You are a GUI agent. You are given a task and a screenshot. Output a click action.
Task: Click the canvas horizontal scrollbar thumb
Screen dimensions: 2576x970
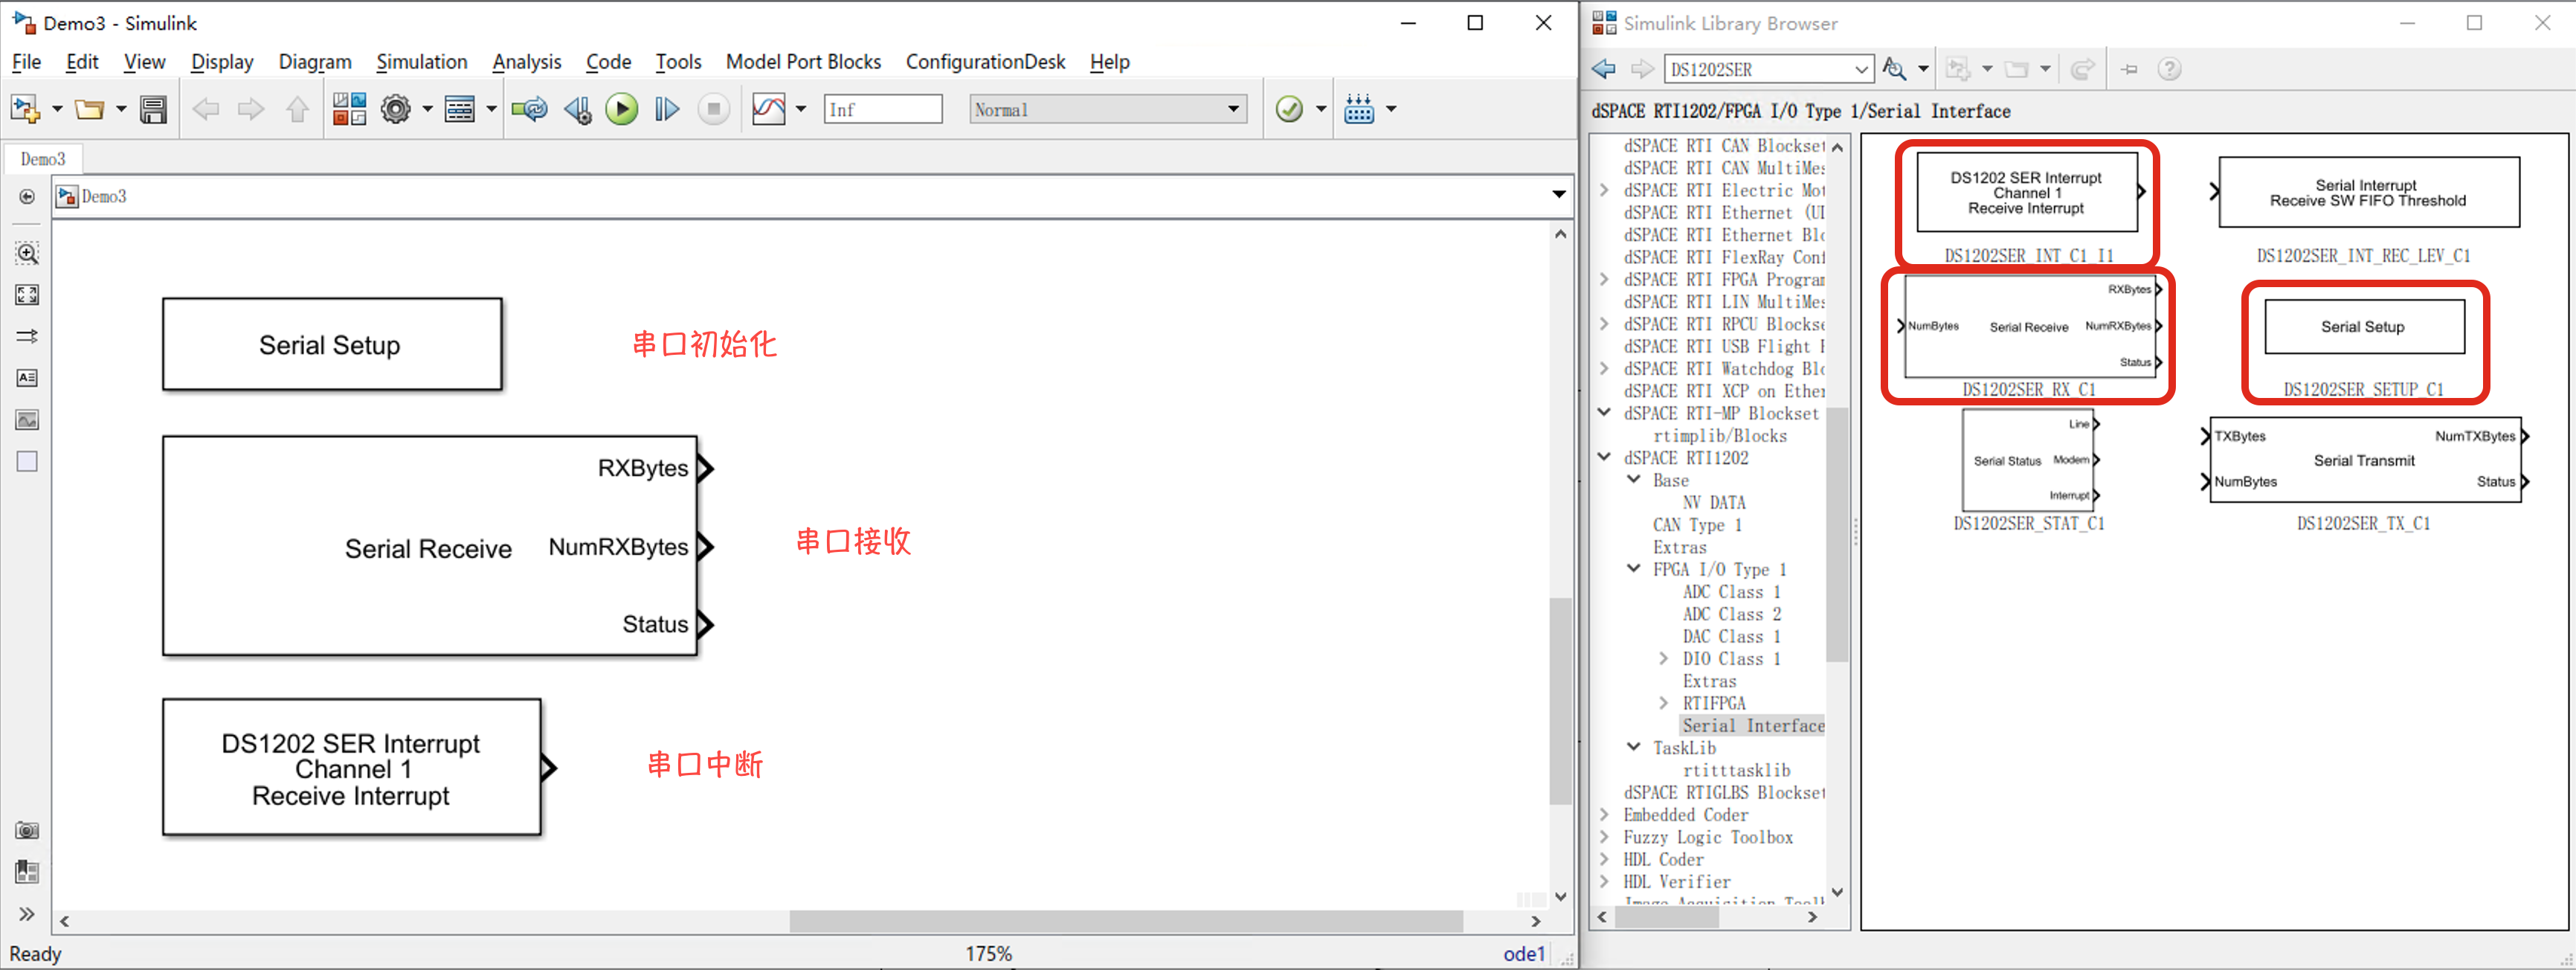tap(1126, 921)
